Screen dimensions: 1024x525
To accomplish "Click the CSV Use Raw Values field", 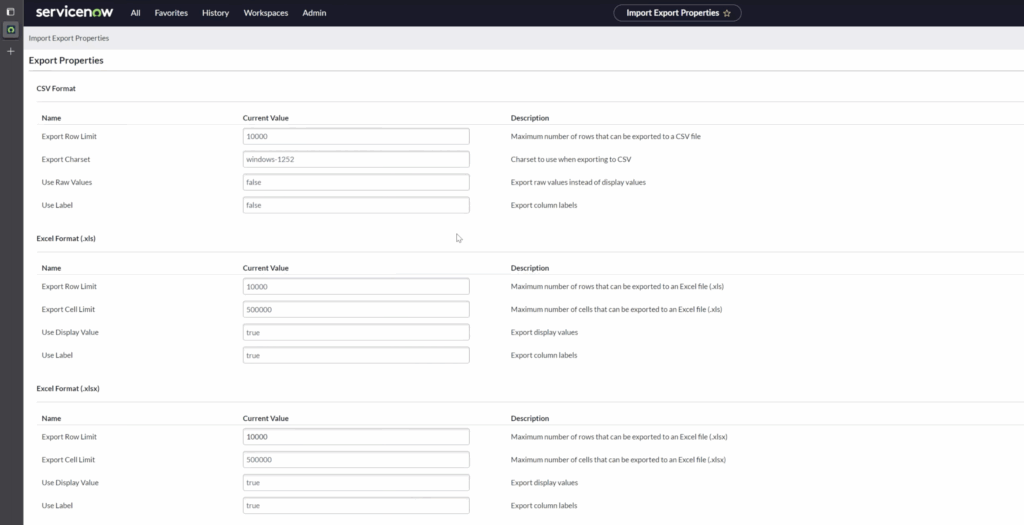I will [x=356, y=182].
